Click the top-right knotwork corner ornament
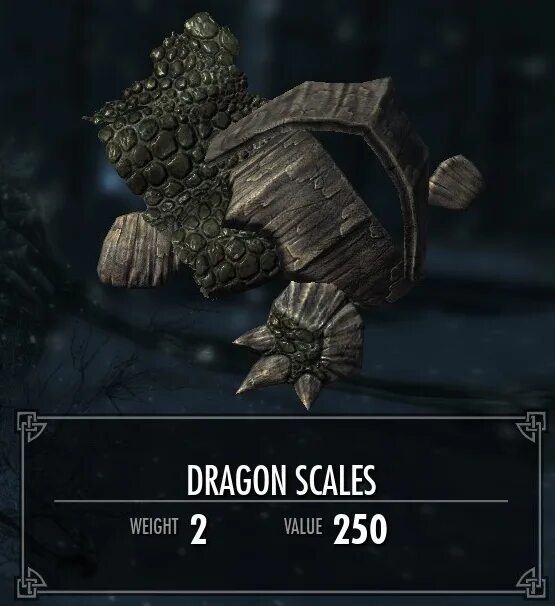The image size is (555, 606). tap(532, 426)
